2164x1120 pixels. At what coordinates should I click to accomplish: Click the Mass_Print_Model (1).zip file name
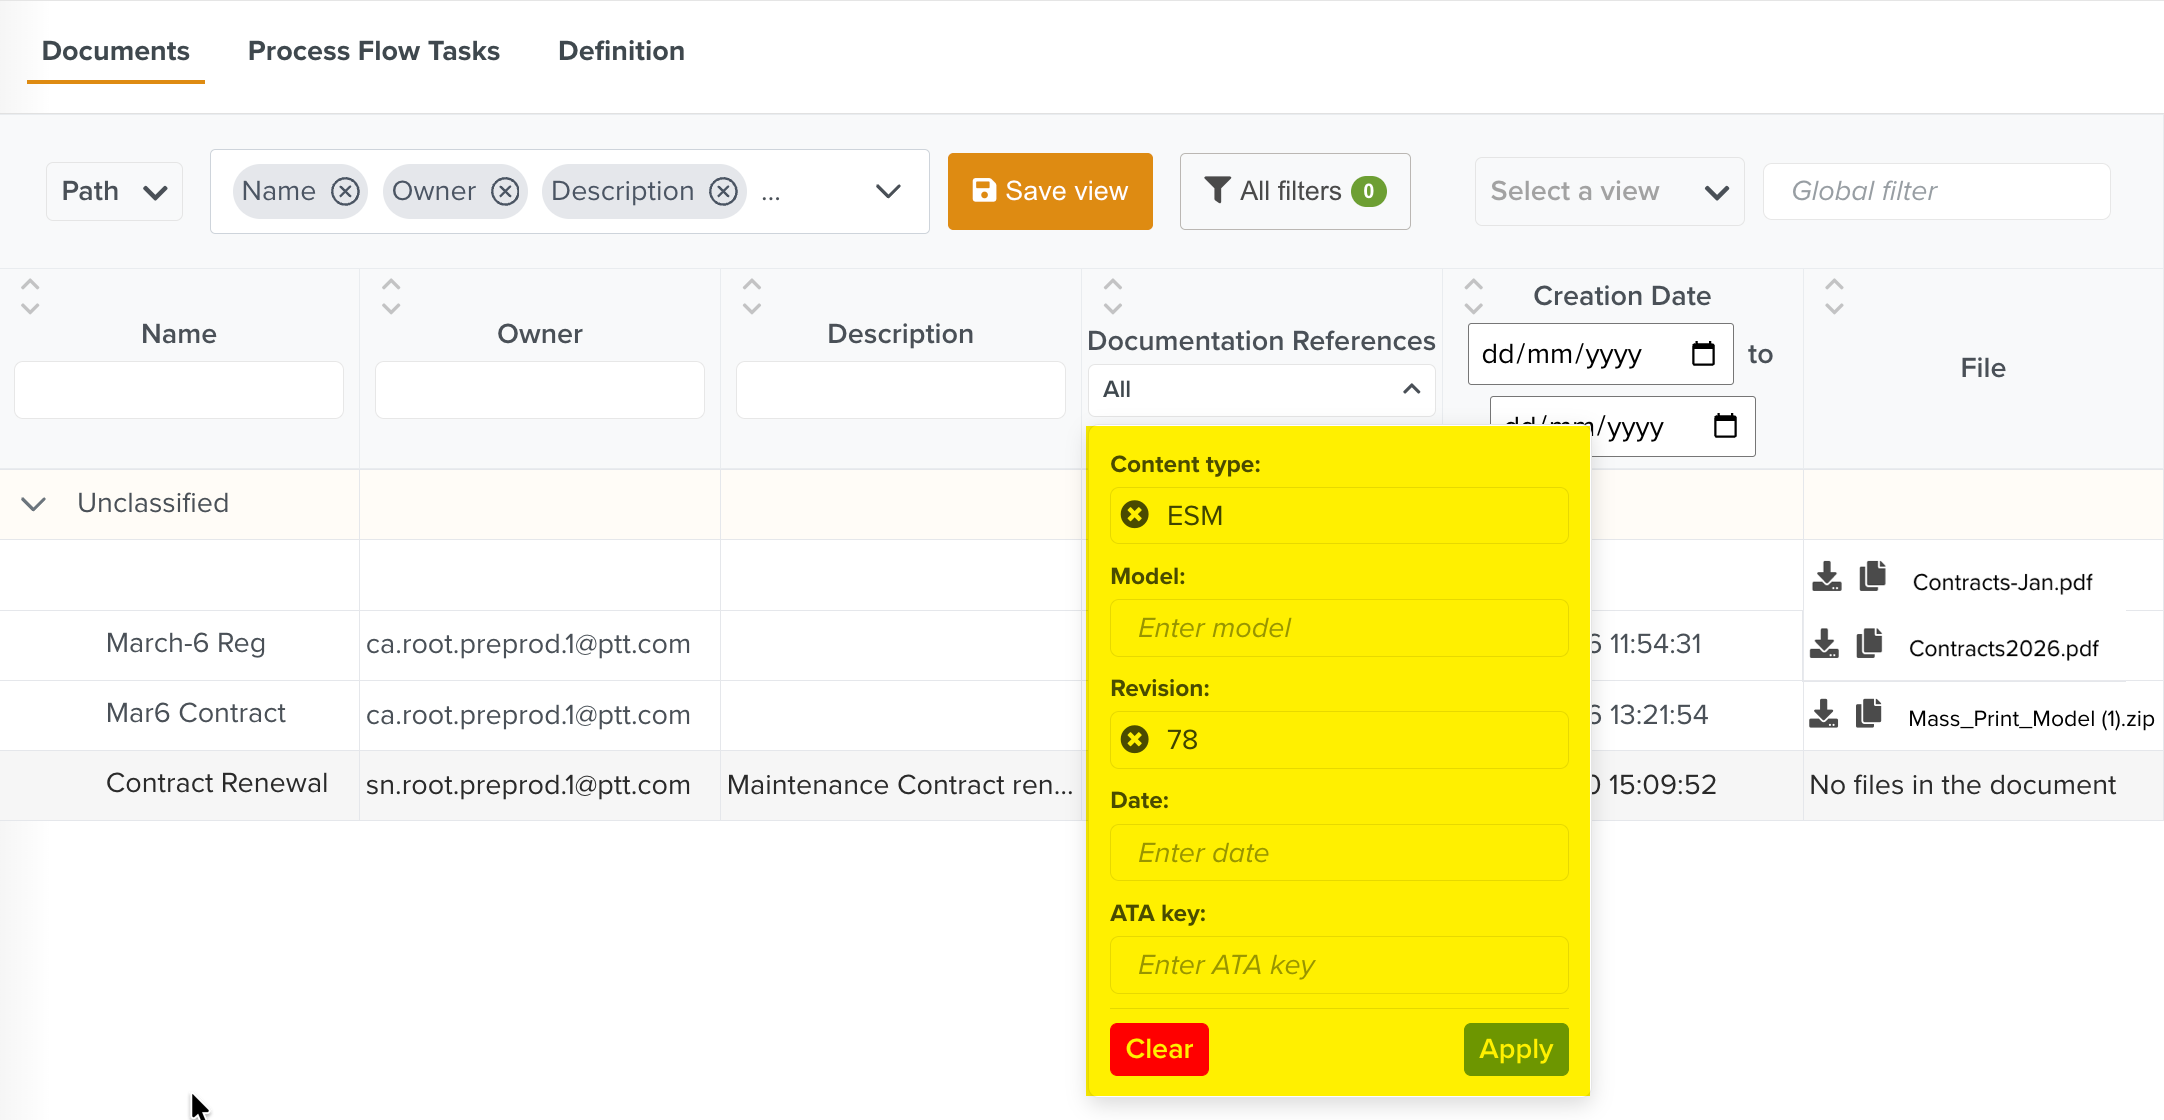click(x=2031, y=718)
